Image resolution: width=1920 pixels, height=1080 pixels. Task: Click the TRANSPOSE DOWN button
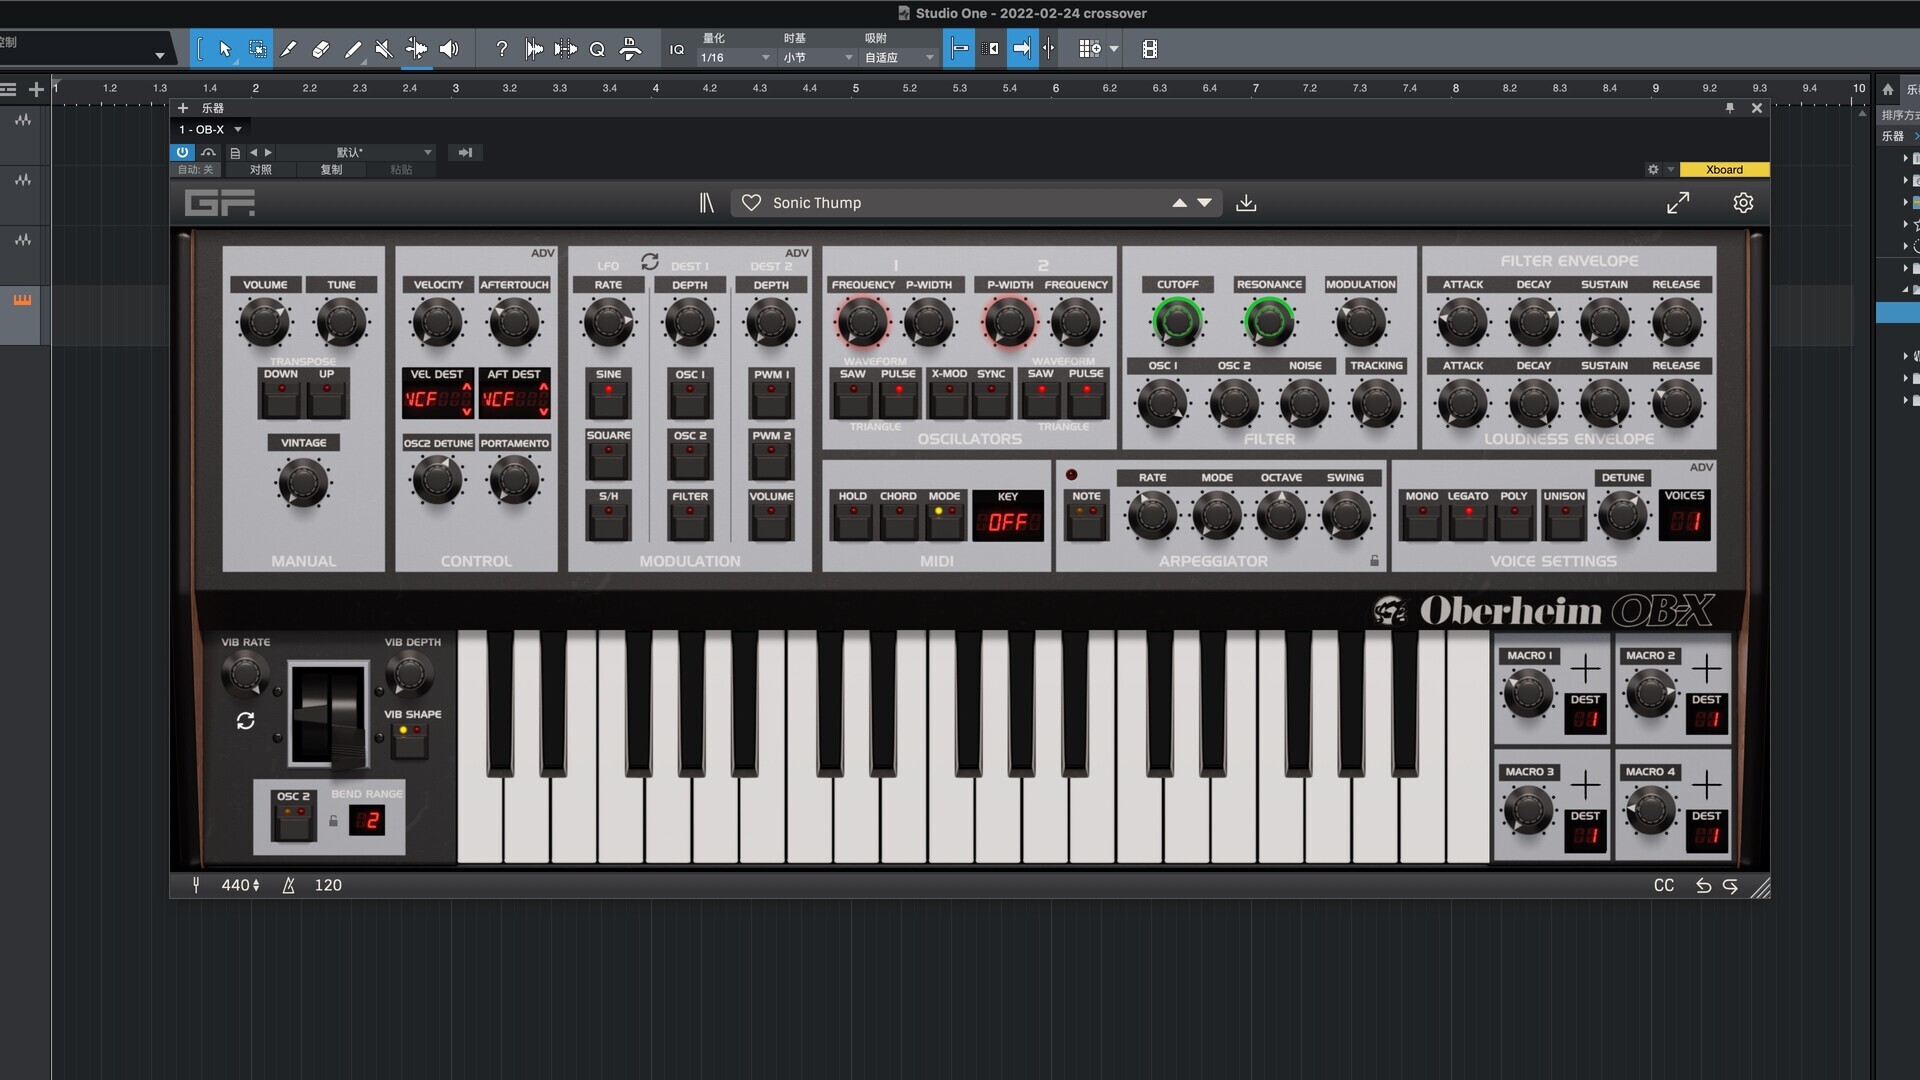click(x=281, y=399)
